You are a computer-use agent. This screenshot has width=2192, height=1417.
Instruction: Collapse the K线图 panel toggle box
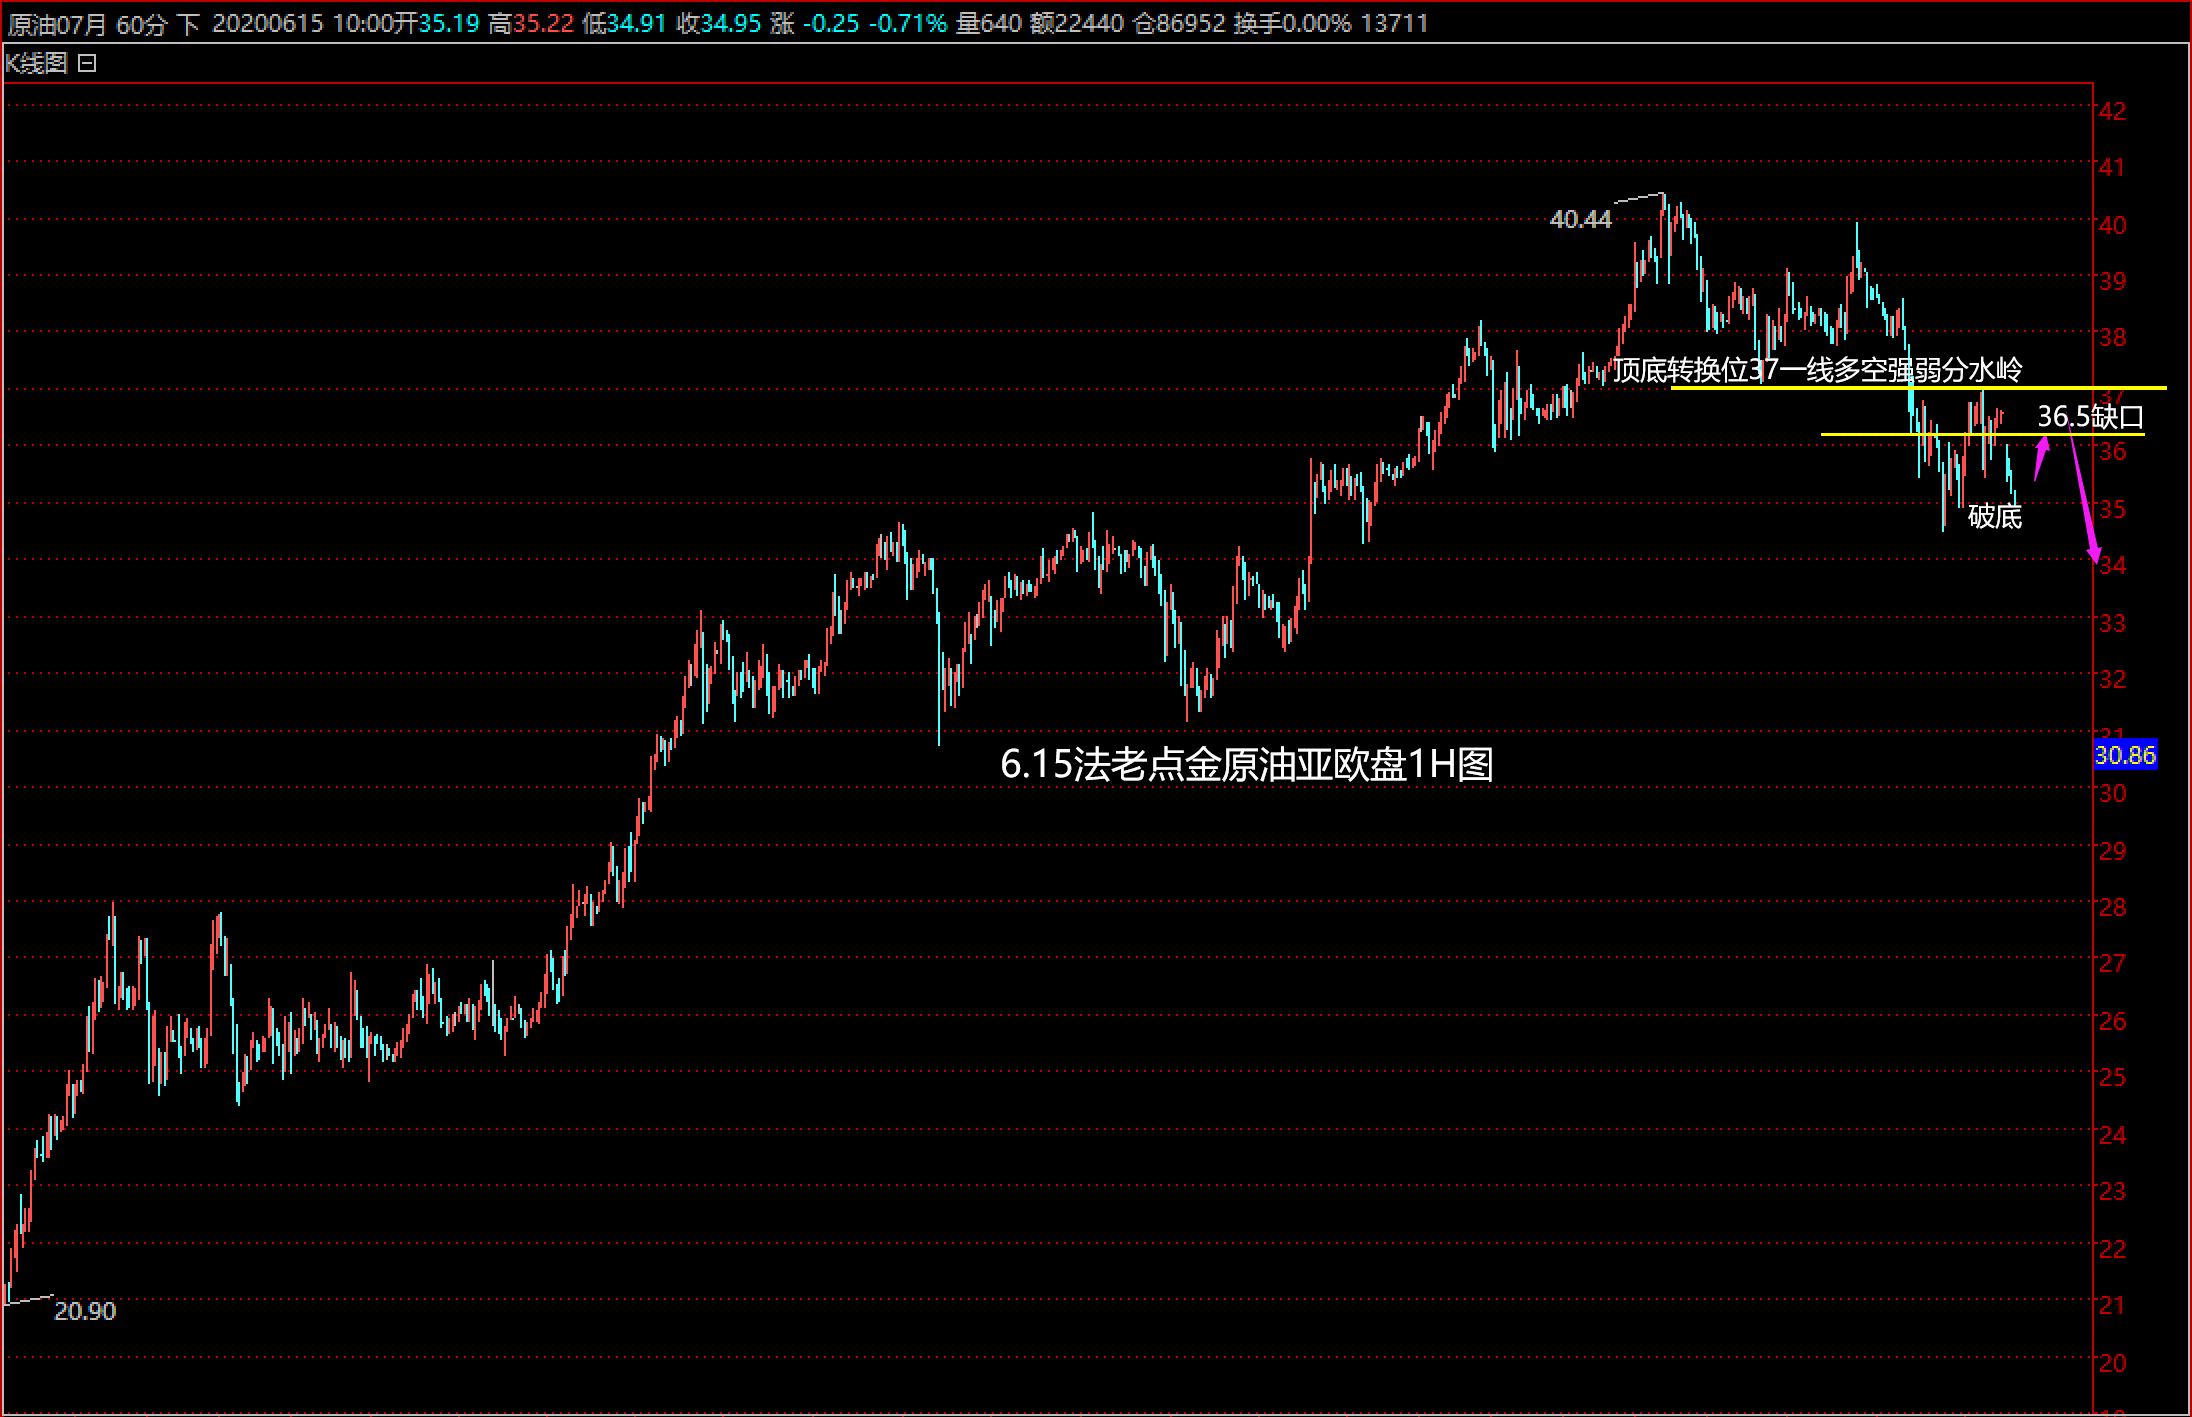point(87,64)
